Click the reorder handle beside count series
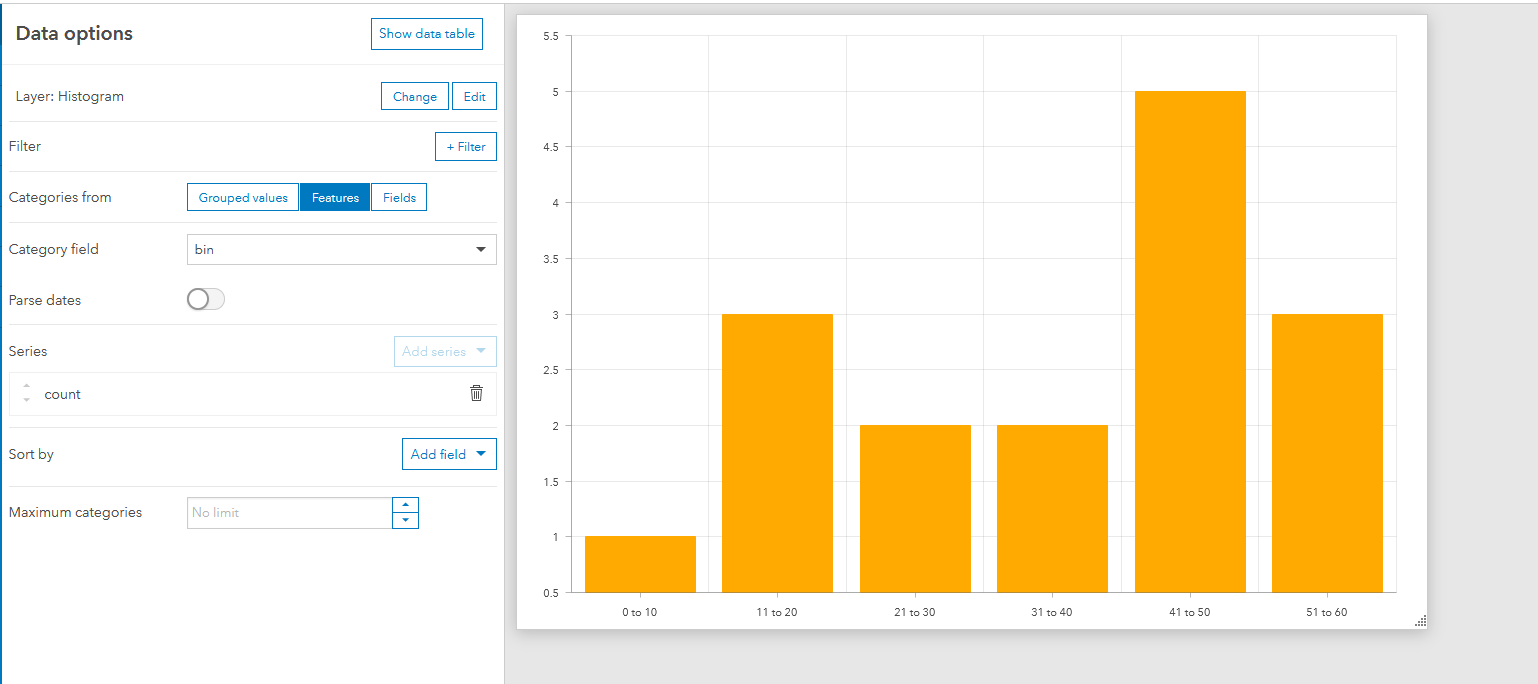The height and width of the screenshot is (684, 1538). tap(26, 393)
